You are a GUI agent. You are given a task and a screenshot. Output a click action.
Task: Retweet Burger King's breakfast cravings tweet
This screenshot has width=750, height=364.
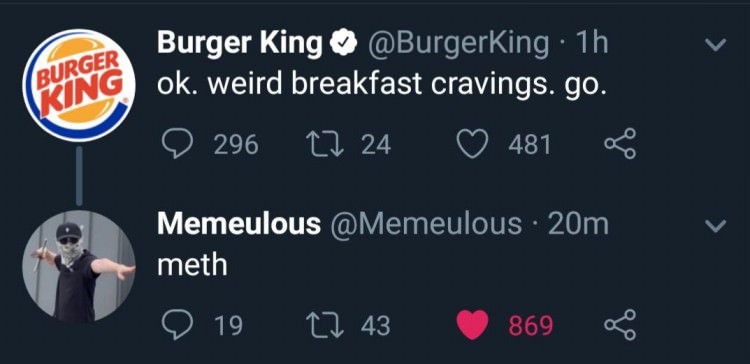(325, 144)
